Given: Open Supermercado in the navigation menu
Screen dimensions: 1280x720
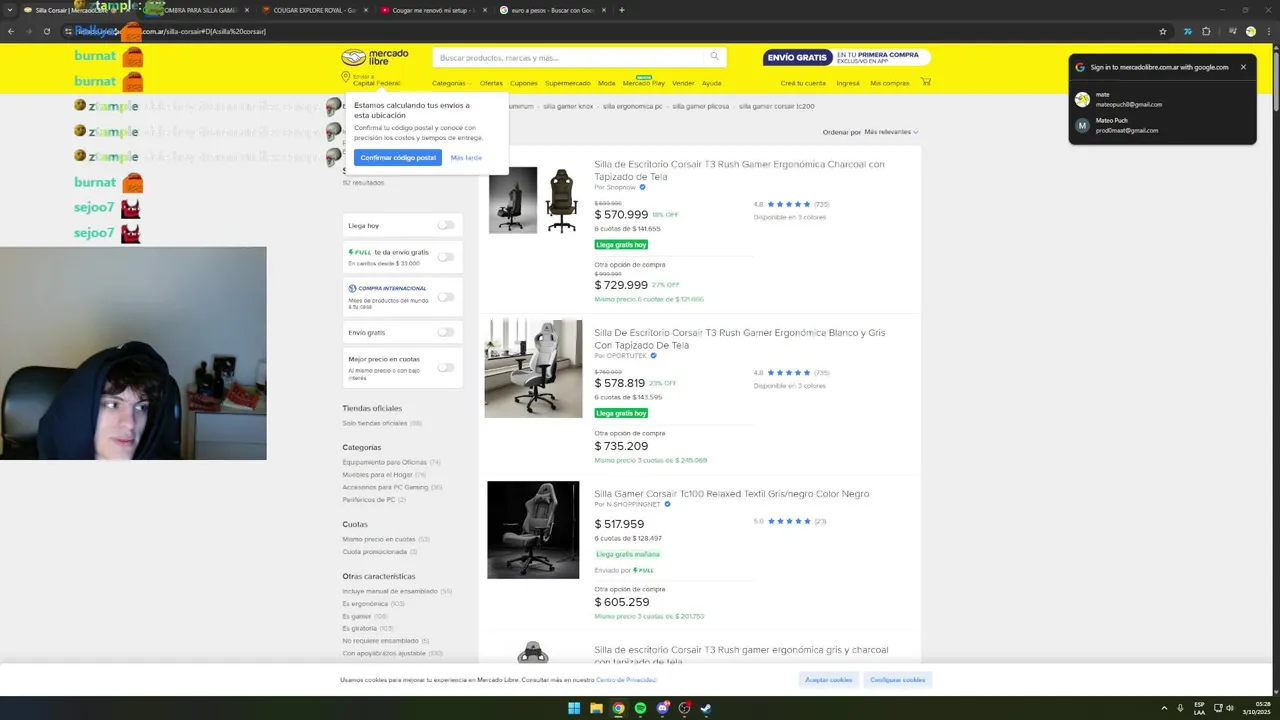Looking at the screenshot, I should click(x=567, y=83).
